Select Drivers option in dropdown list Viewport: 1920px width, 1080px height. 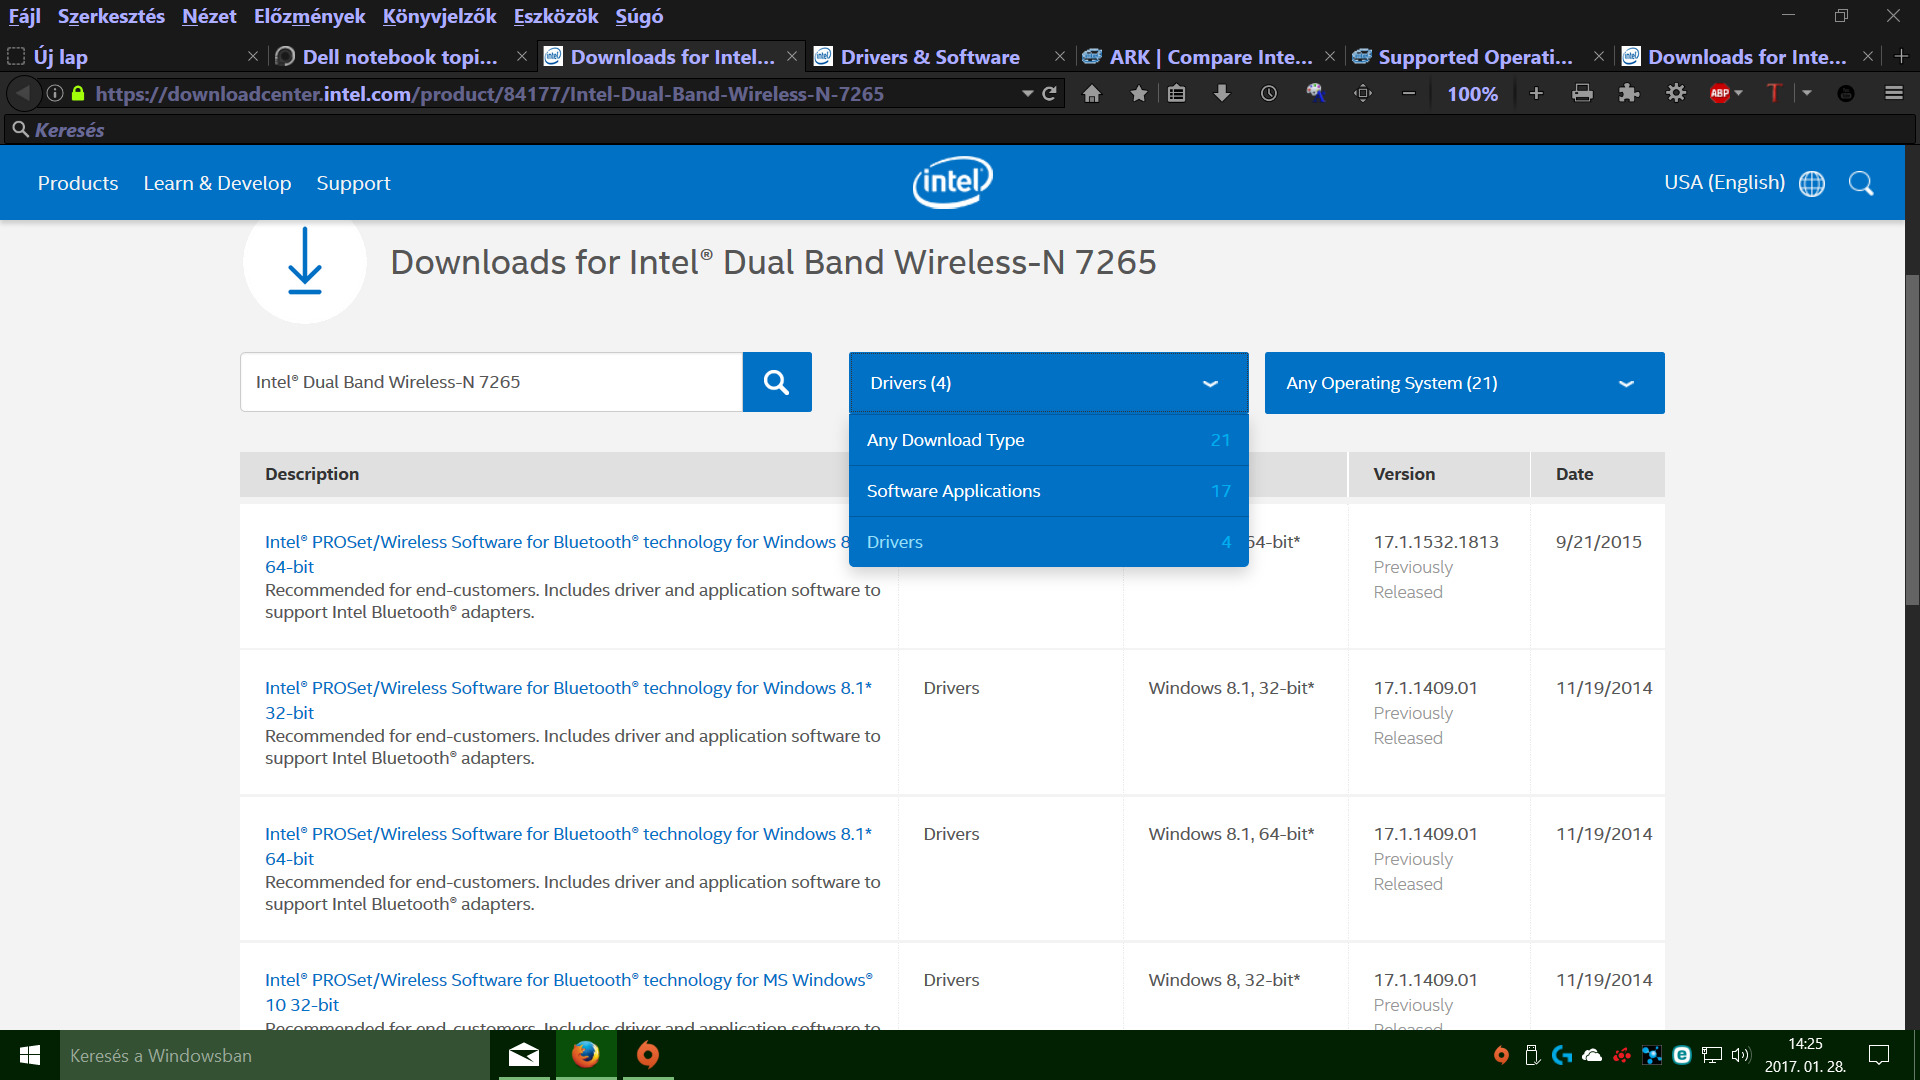[x=1048, y=542]
